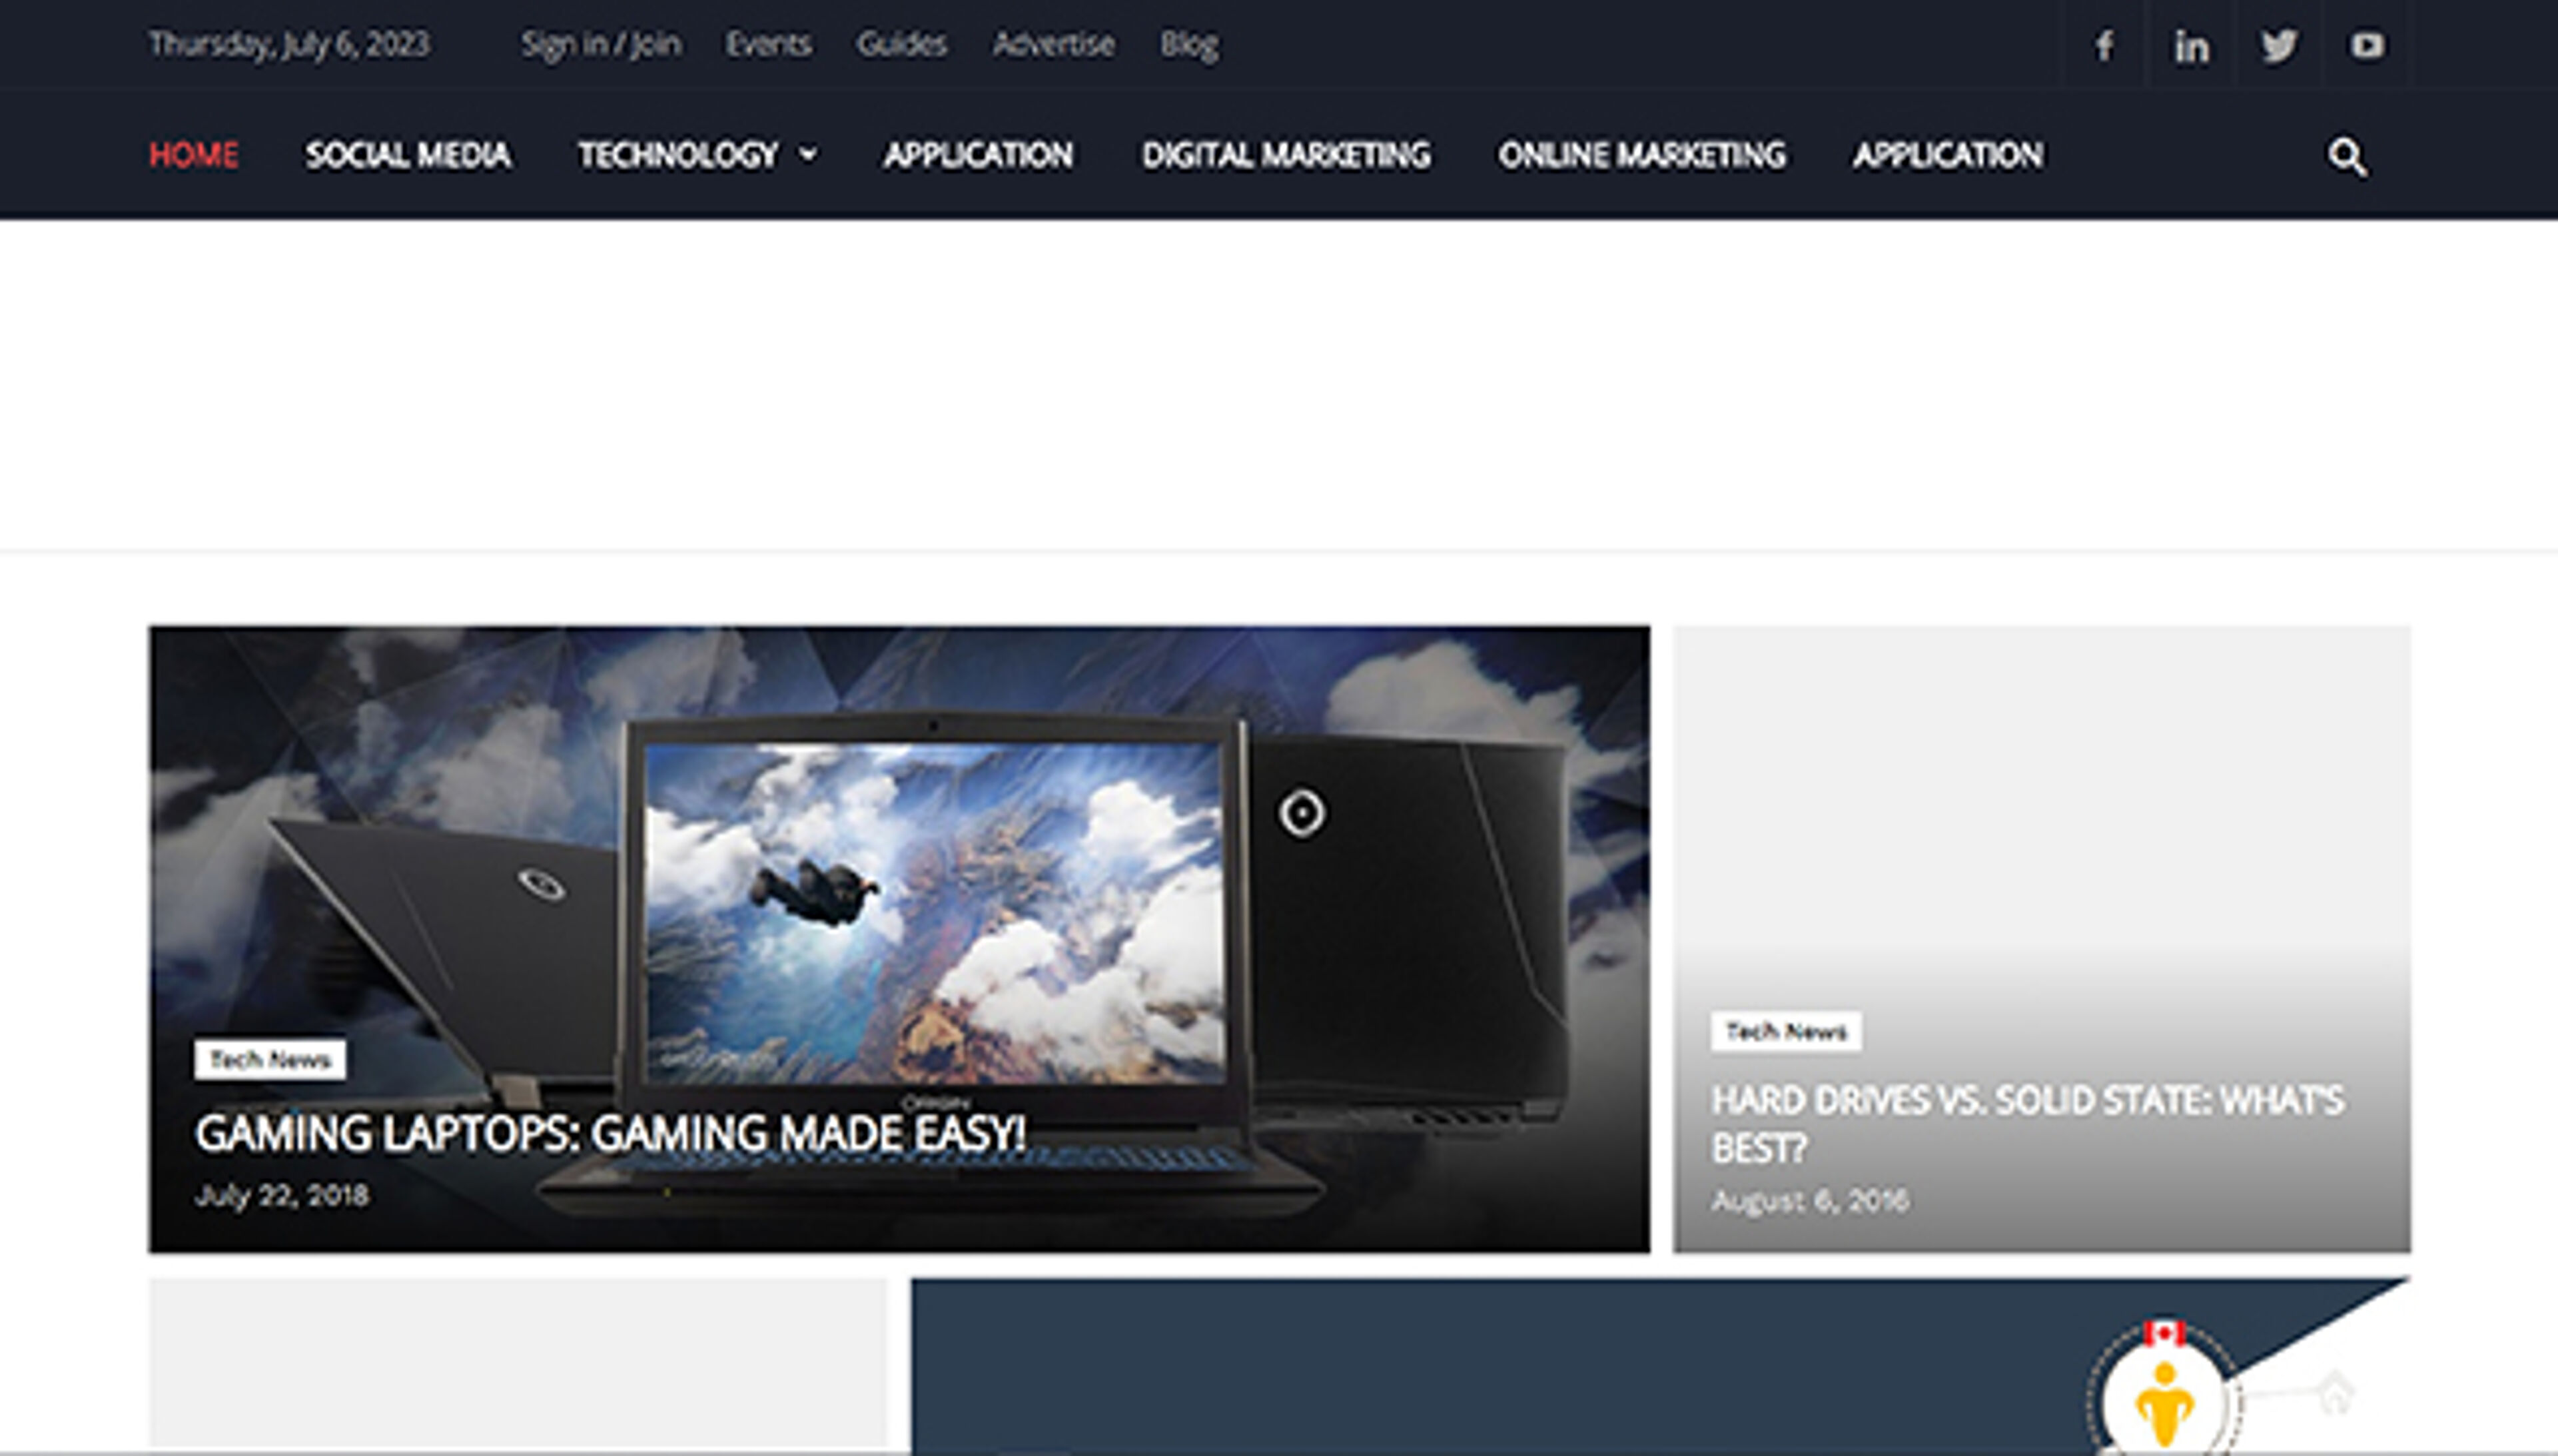
Task: Open the Social Media menu item
Action: pyautogui.click(x=408, y=155)
